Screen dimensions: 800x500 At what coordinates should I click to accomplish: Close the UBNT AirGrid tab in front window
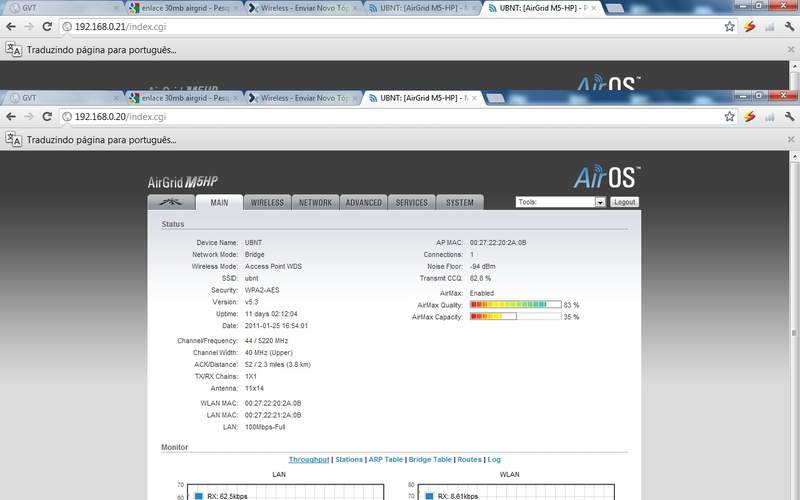474,98
